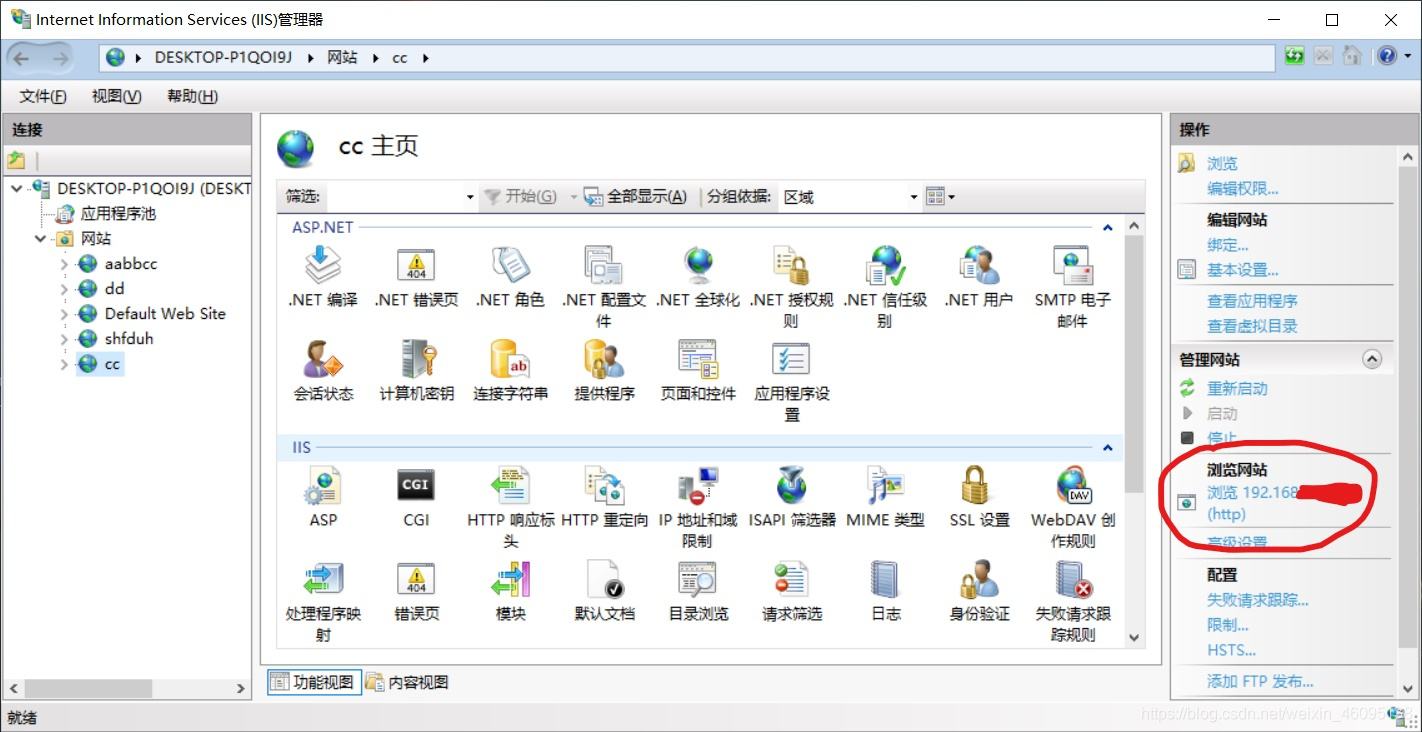Collapse the 管理网站 actions section
This screenshot has height=732, width=1422.
(x=1372, y=359)
